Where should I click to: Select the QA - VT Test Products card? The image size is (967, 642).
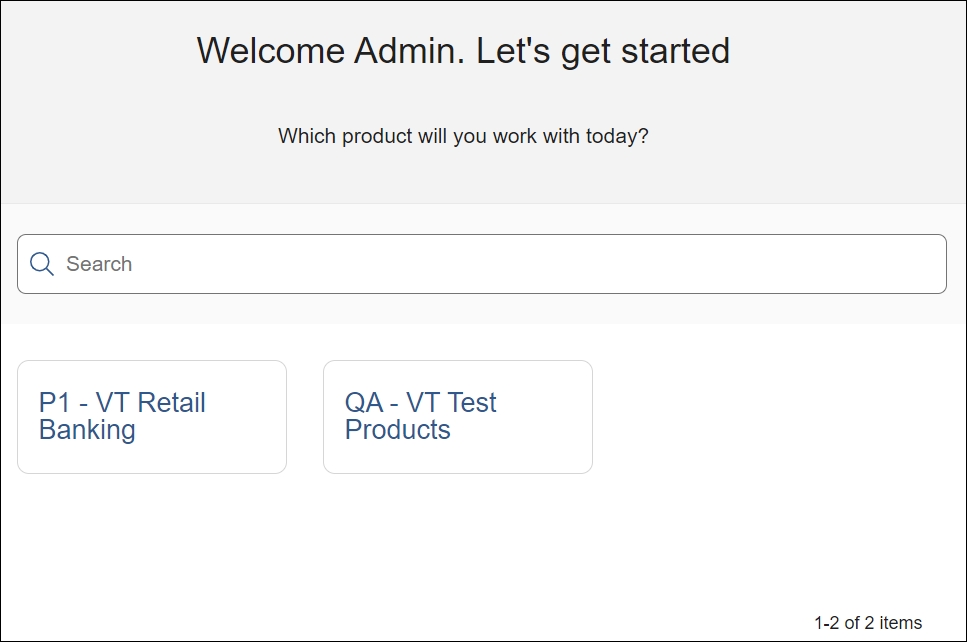[458, 417]
